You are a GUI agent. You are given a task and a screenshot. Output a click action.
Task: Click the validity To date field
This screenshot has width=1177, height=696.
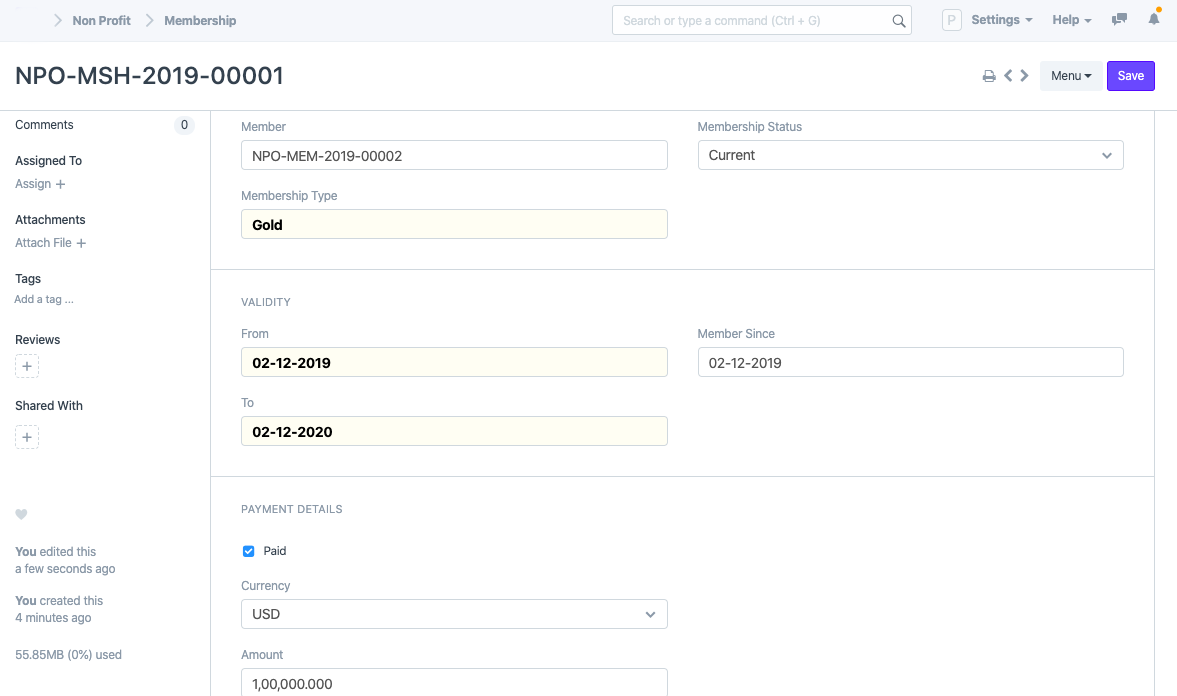tap(454, 432)
